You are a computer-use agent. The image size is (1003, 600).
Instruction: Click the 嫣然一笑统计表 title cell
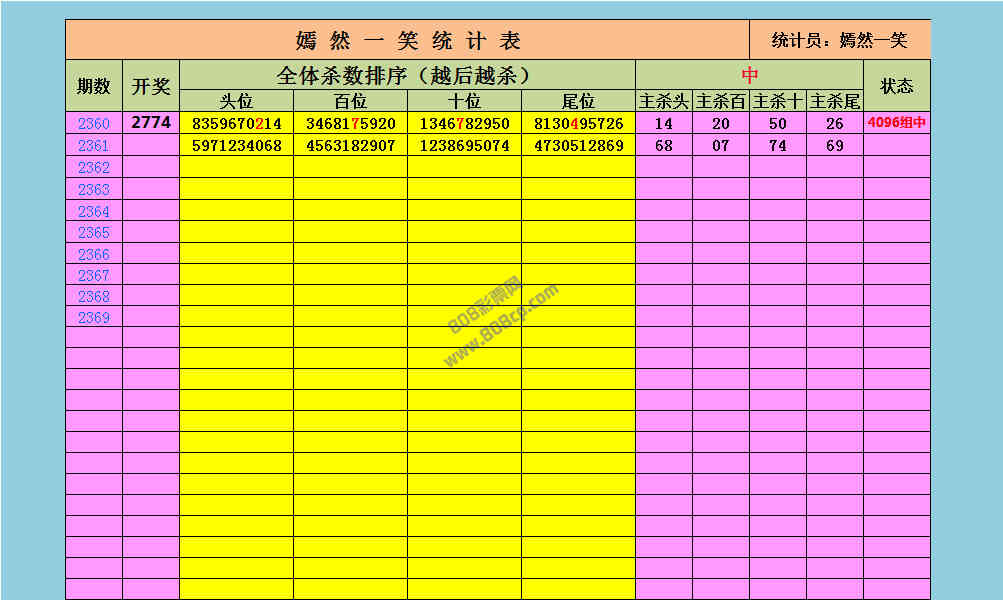coord(408,40)
